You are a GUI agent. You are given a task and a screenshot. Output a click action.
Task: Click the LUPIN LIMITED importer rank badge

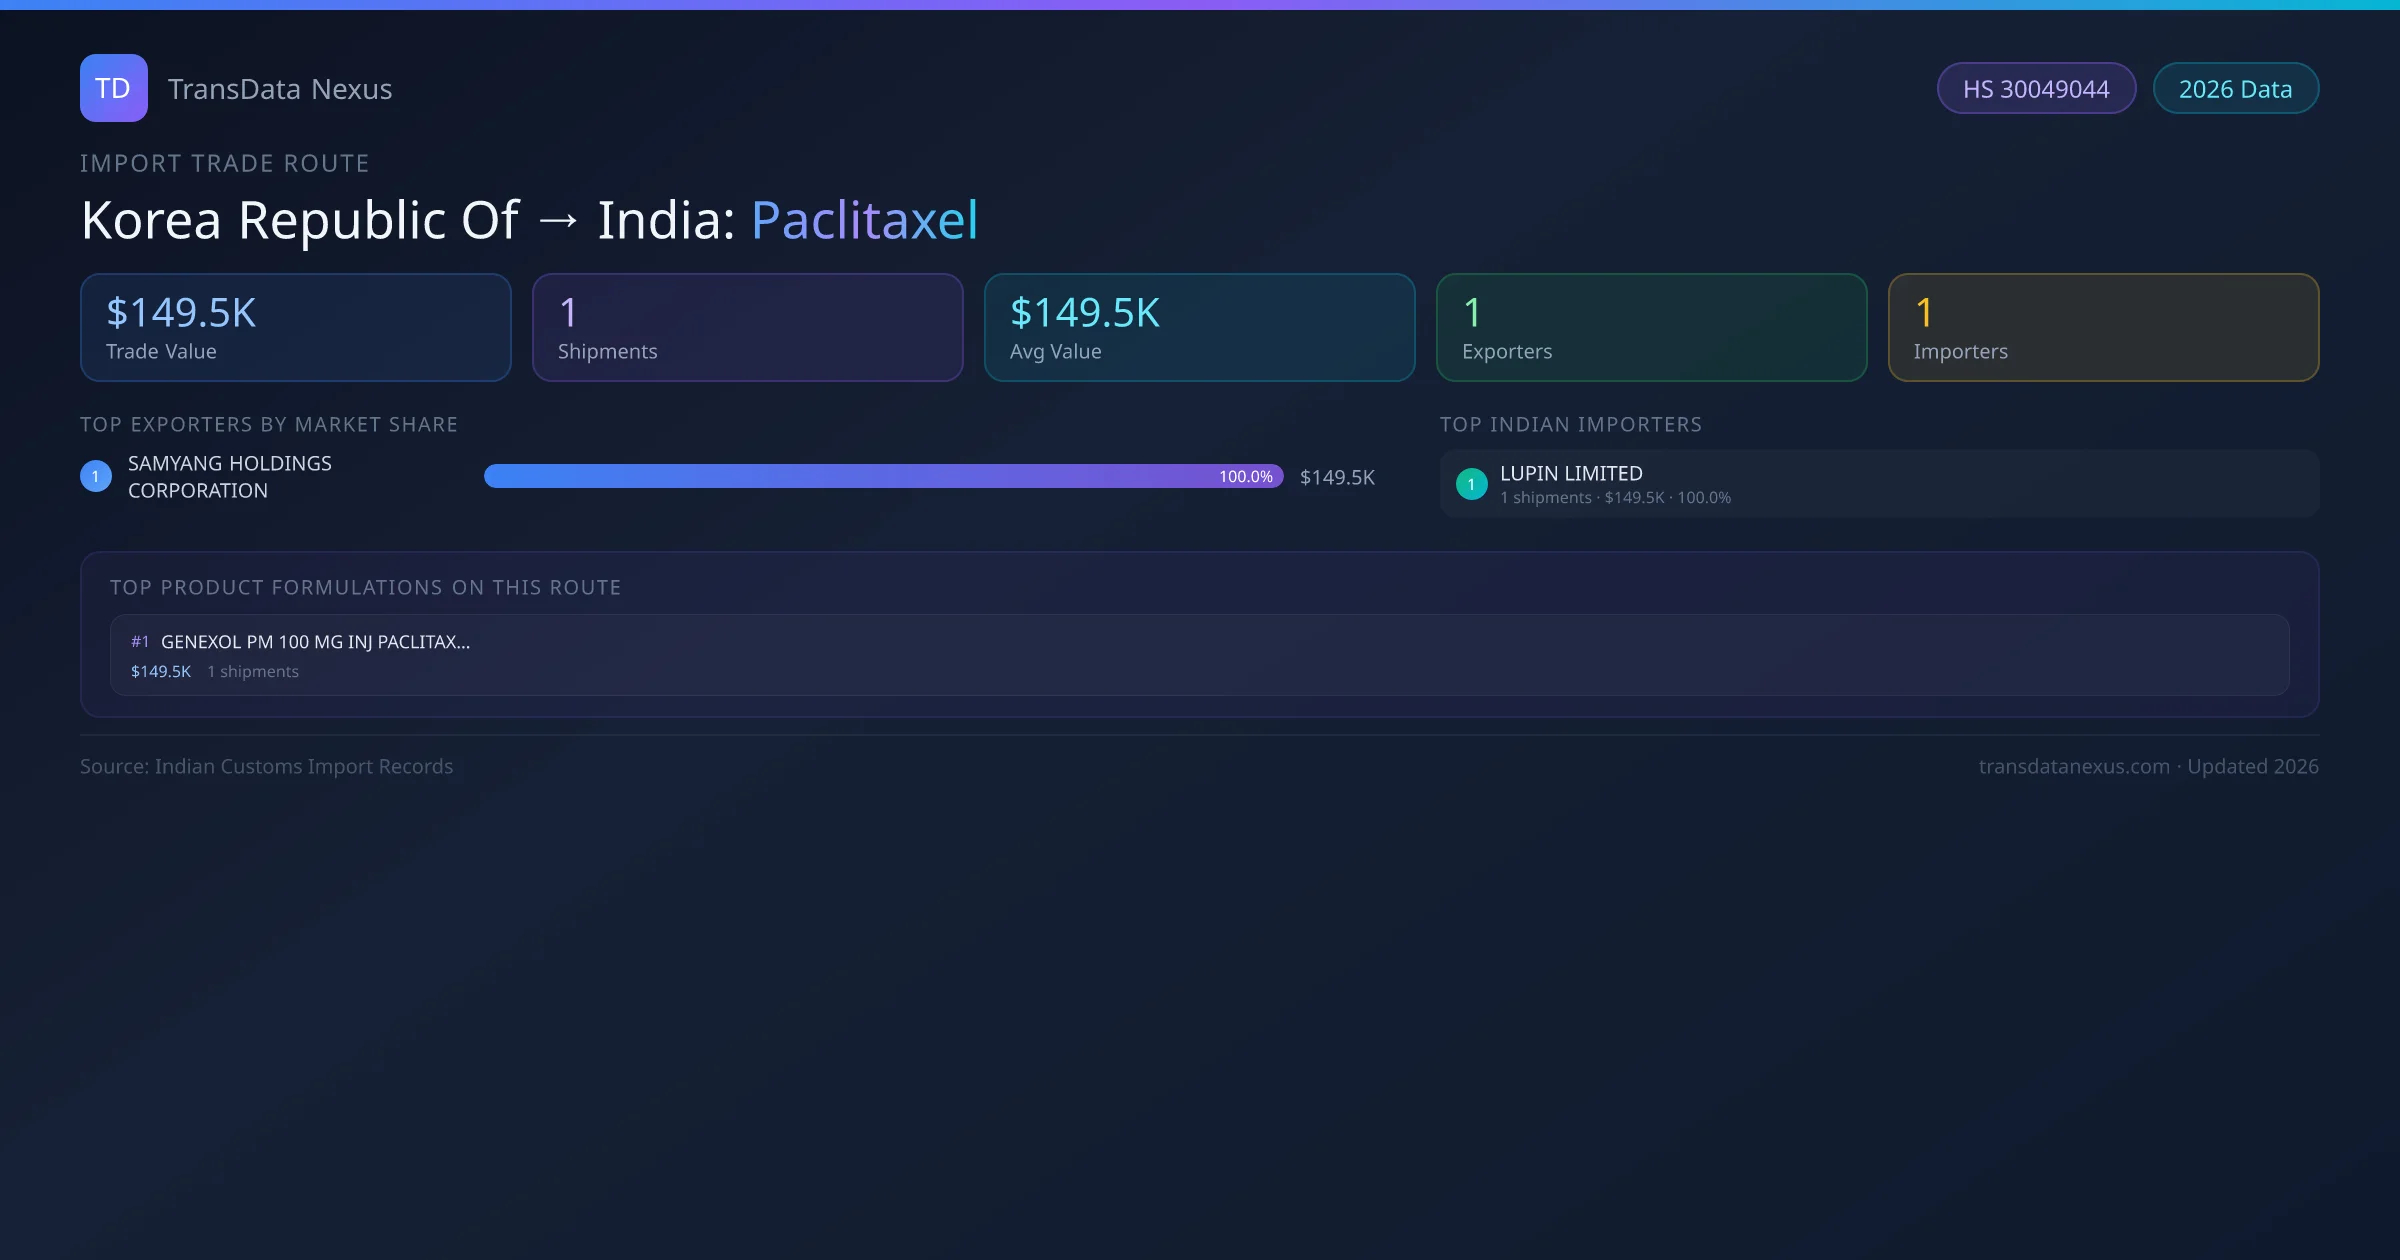(x=1471, y=483)
